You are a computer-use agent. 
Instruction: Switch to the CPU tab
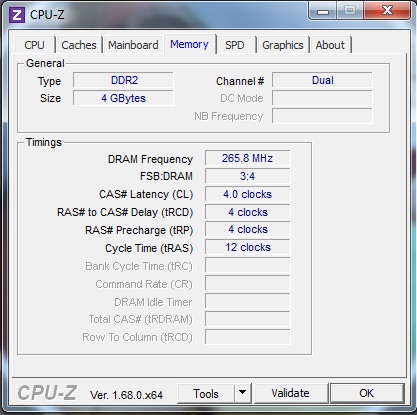pyautogui.click(x=34, y=45)
